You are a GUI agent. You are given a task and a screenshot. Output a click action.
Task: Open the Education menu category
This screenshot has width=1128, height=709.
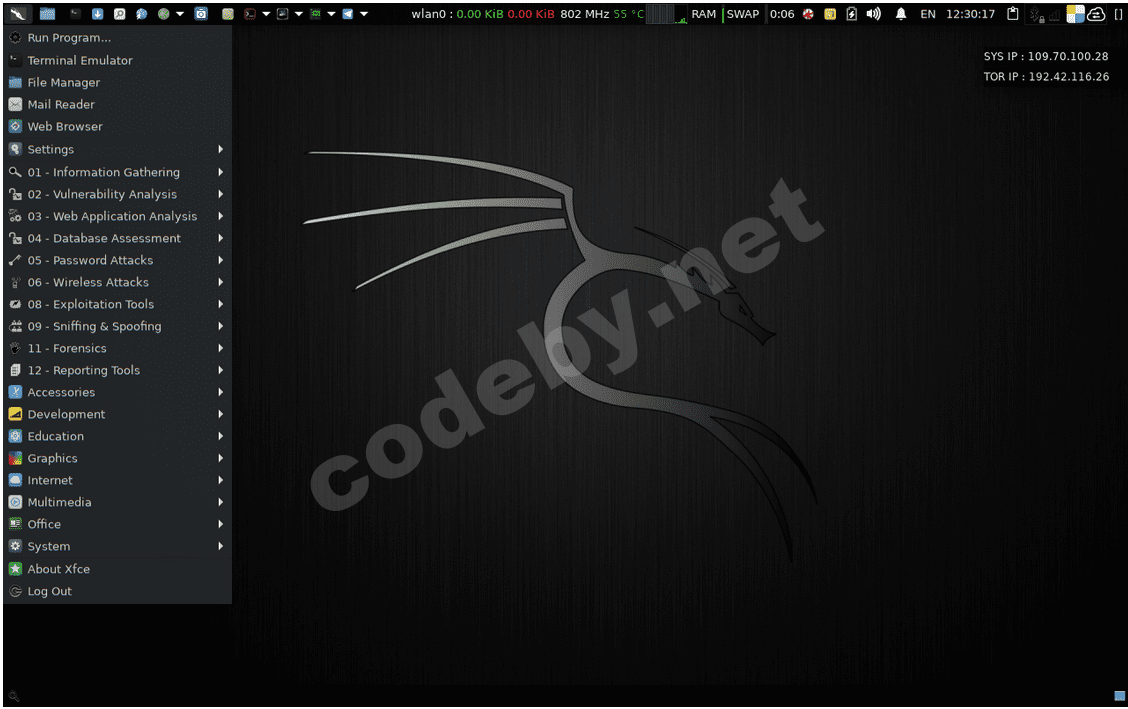117,436
